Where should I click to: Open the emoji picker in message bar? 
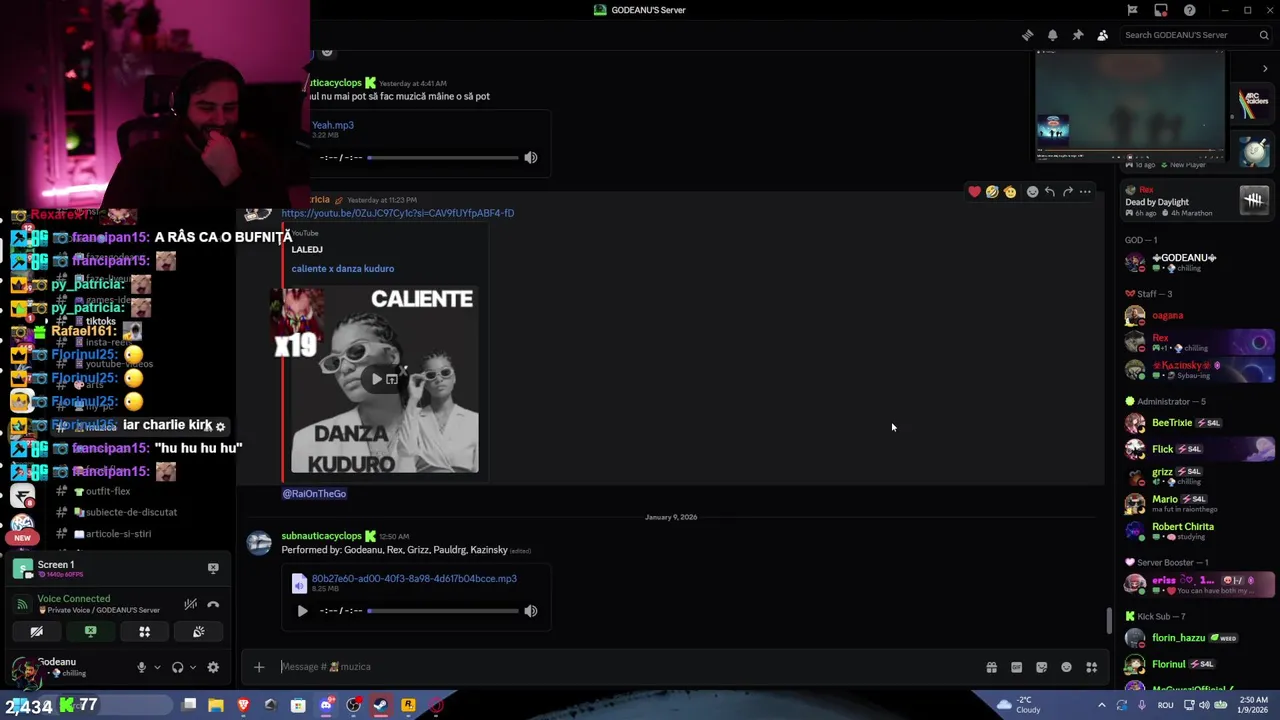click(x=1066, y=667)
